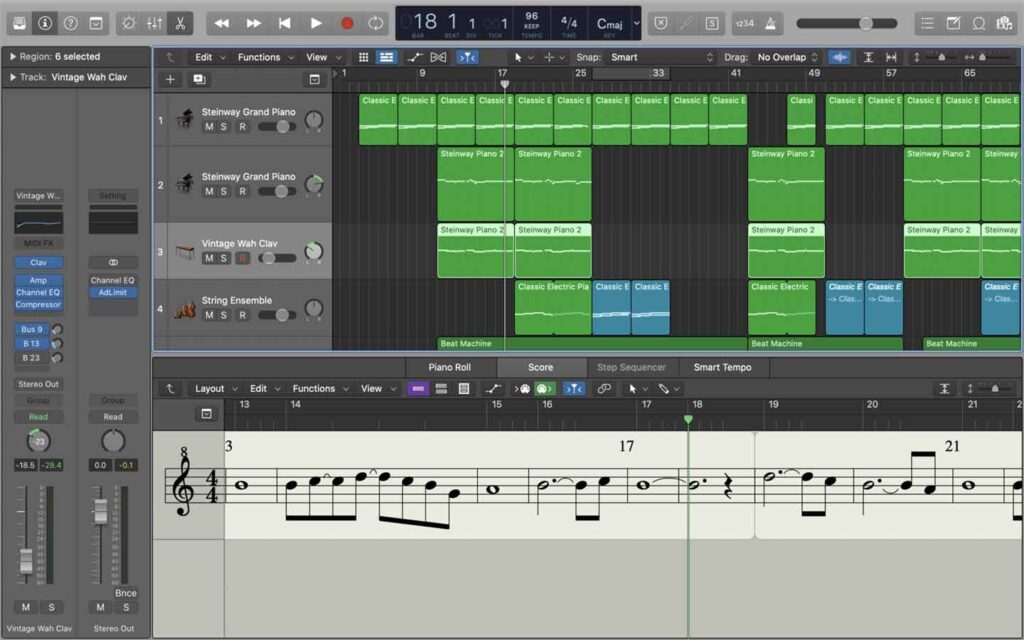This screenshot has height=640, width=1024.
Task: Open the Editors scissors icon
Action: click(180, 24)
